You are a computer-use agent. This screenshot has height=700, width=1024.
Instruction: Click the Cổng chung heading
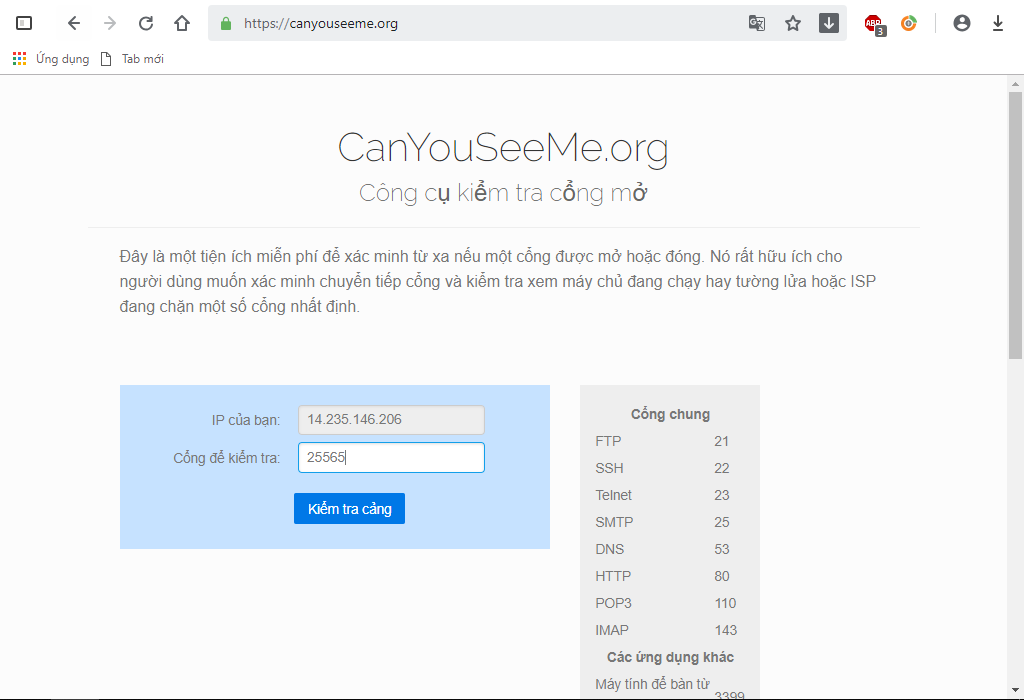coord(670,414)
